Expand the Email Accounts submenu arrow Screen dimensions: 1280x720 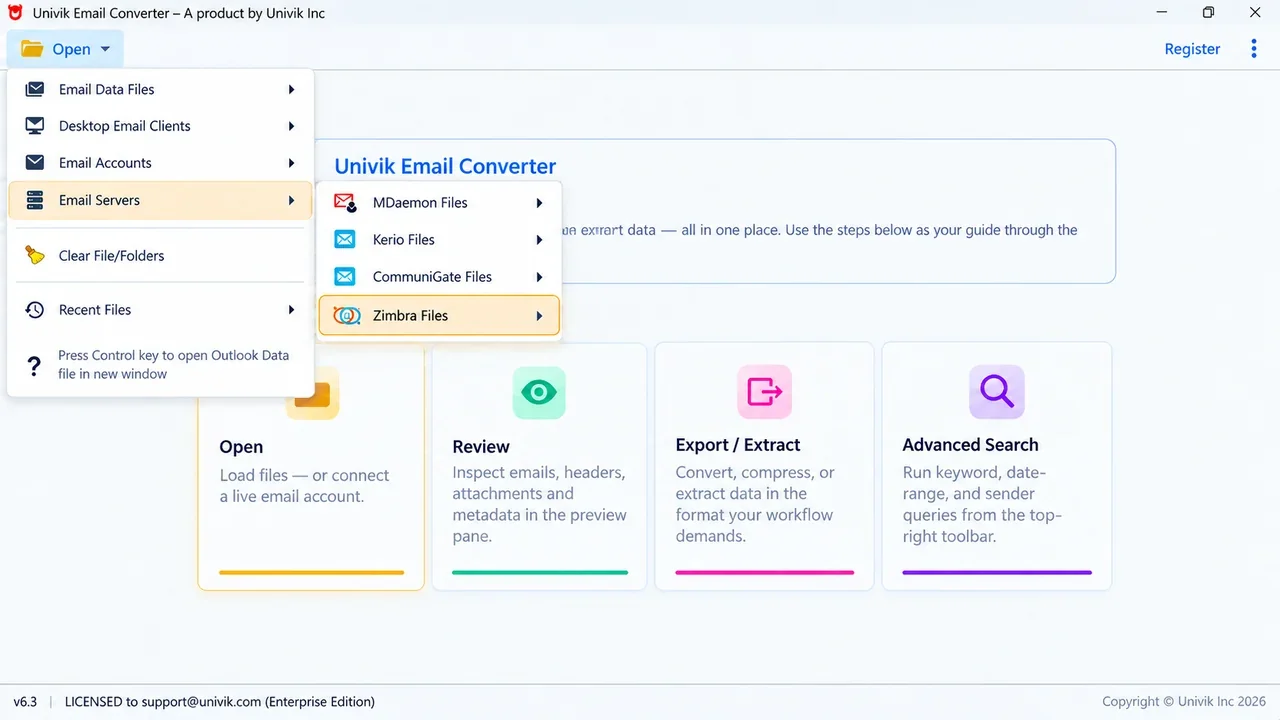pos(291,163)
